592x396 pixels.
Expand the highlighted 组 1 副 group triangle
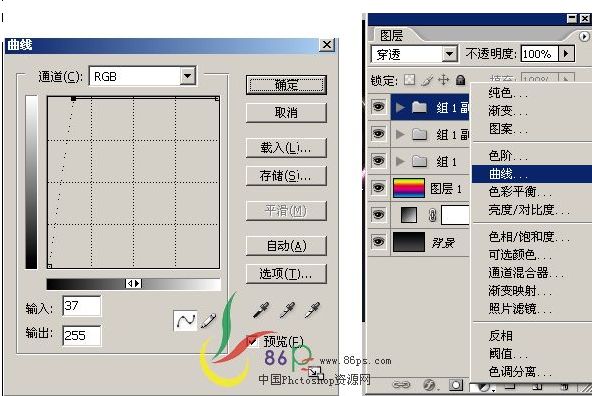click(x=400, y=108)
